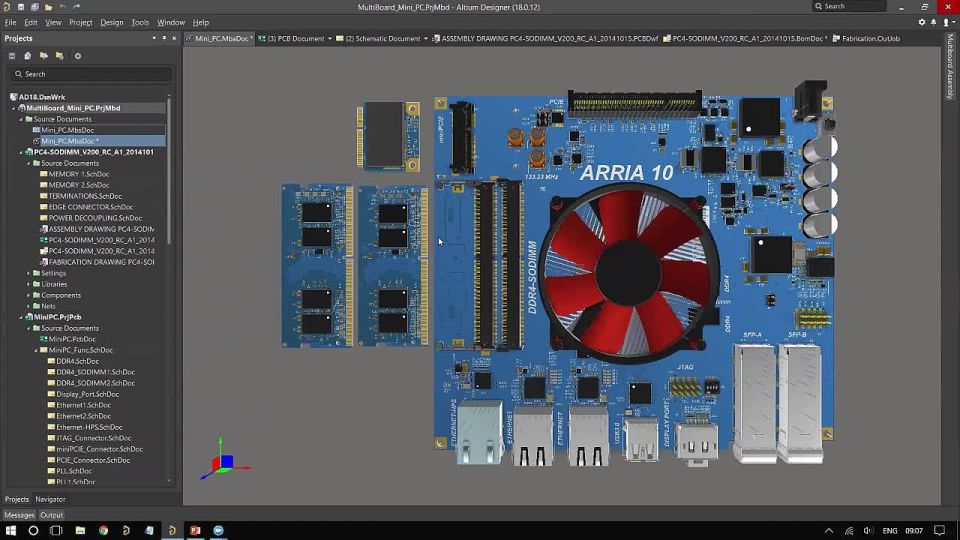Show hidden system tray icons chevron

[x=828, y=530]
